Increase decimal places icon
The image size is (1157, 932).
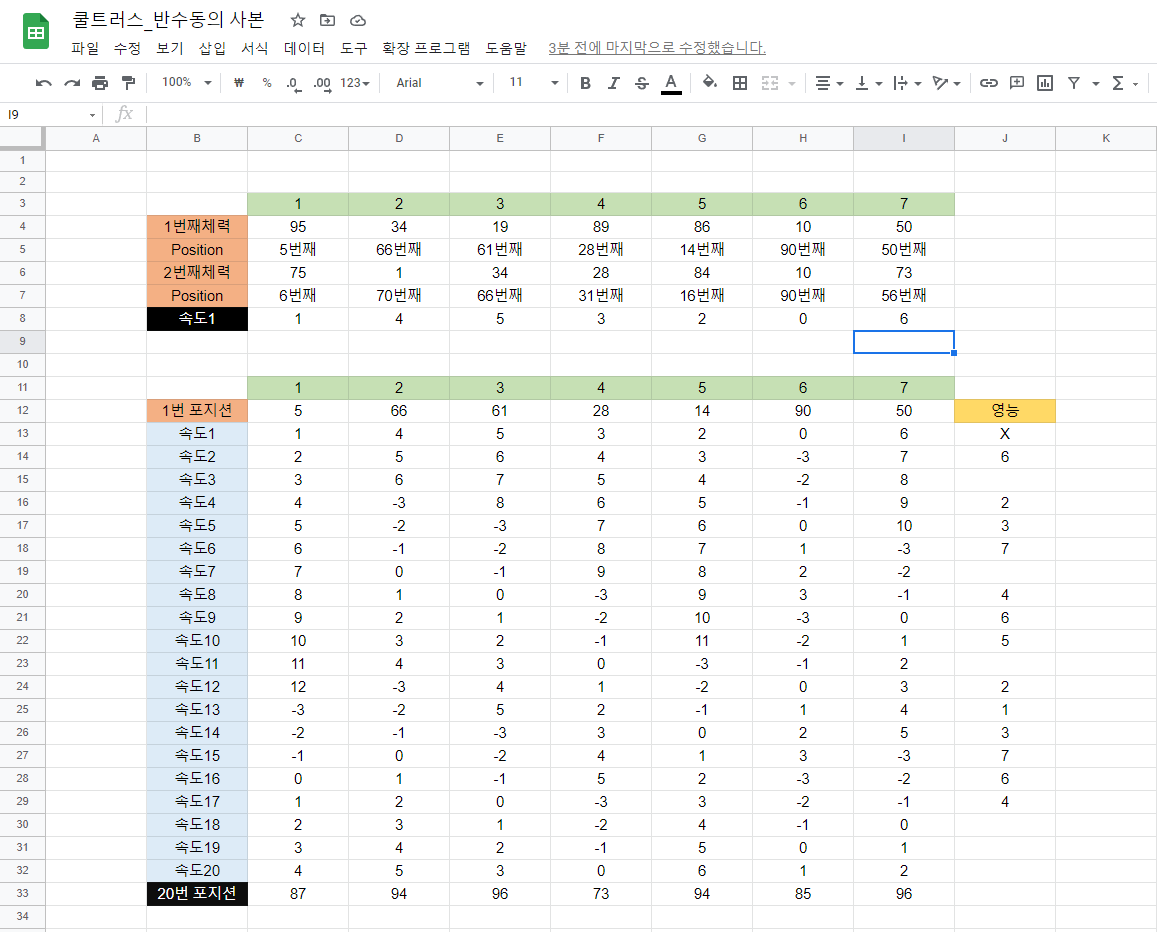click(x=322, y=83)
